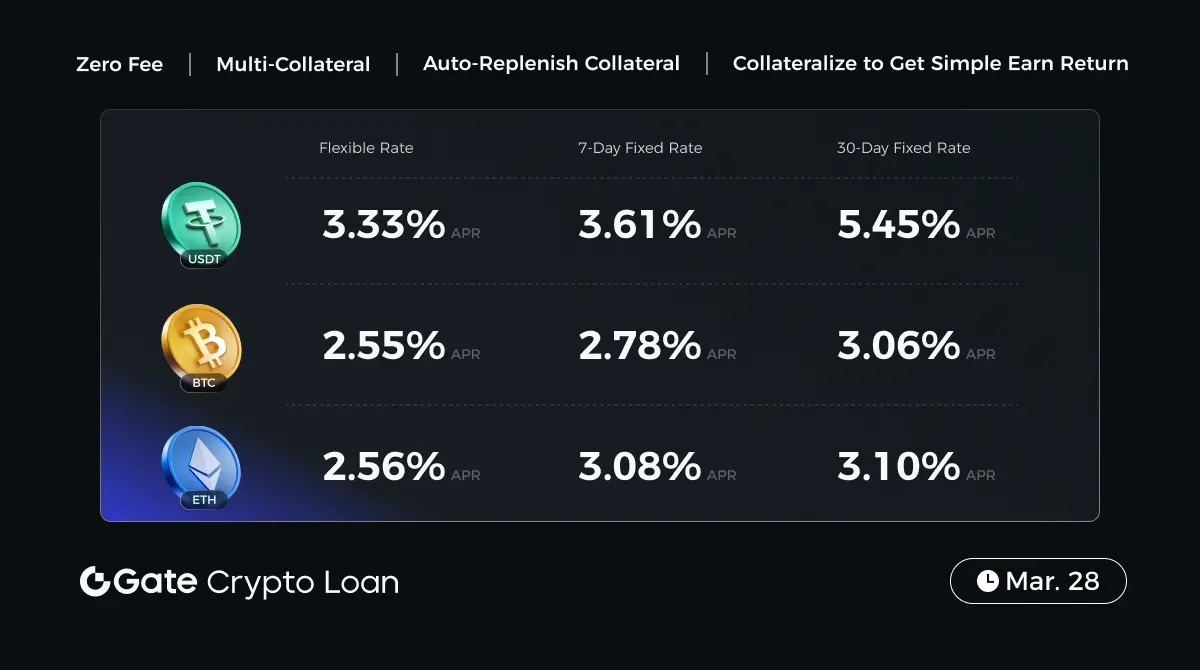This screenshot has width=1200, height=670.
Task: Choose Auto-Replenish Collateral label
Action: (x=551, y=64)
